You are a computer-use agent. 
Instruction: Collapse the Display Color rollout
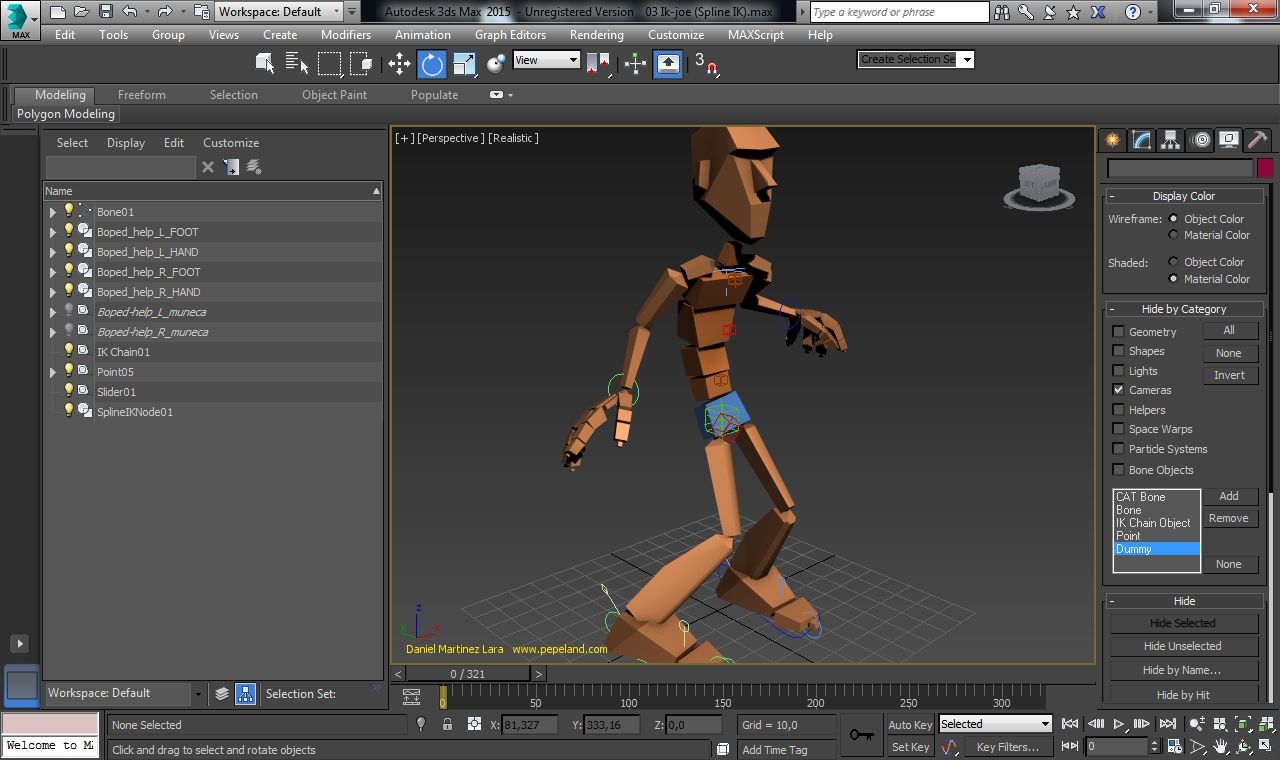[1184, 196]
